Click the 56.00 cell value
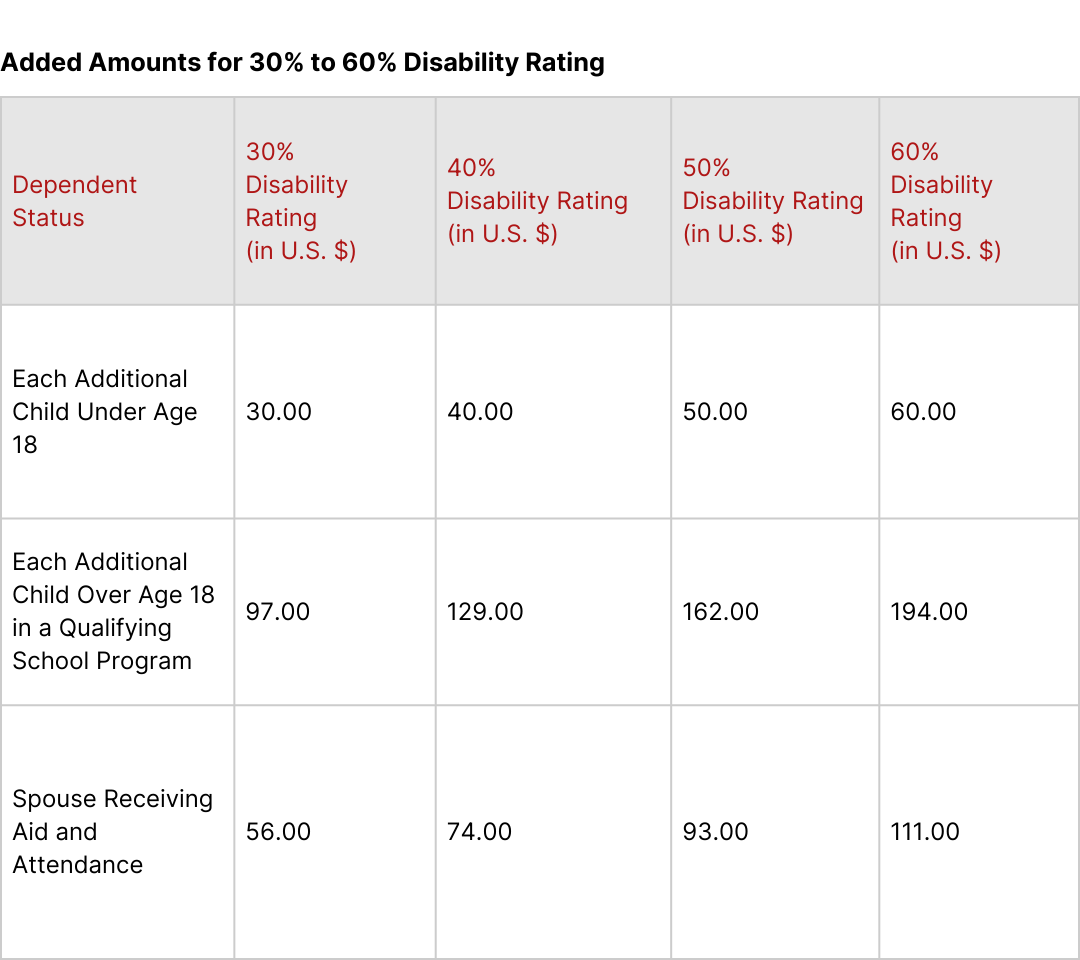This screenshot has height=960, width=1080. [278, 832]
